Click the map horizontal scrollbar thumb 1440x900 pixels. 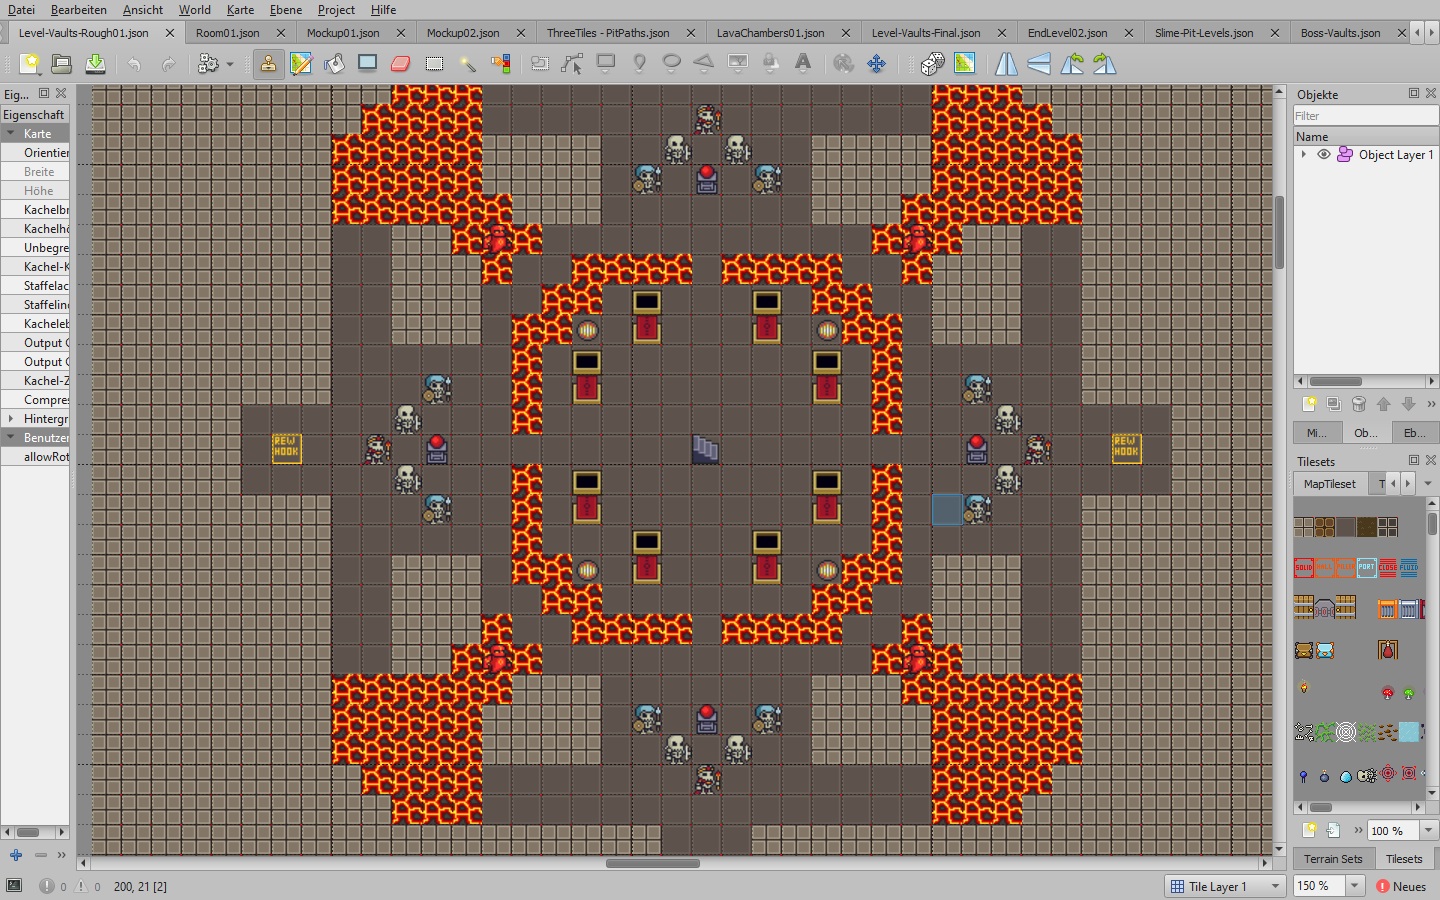coord(653,863)
